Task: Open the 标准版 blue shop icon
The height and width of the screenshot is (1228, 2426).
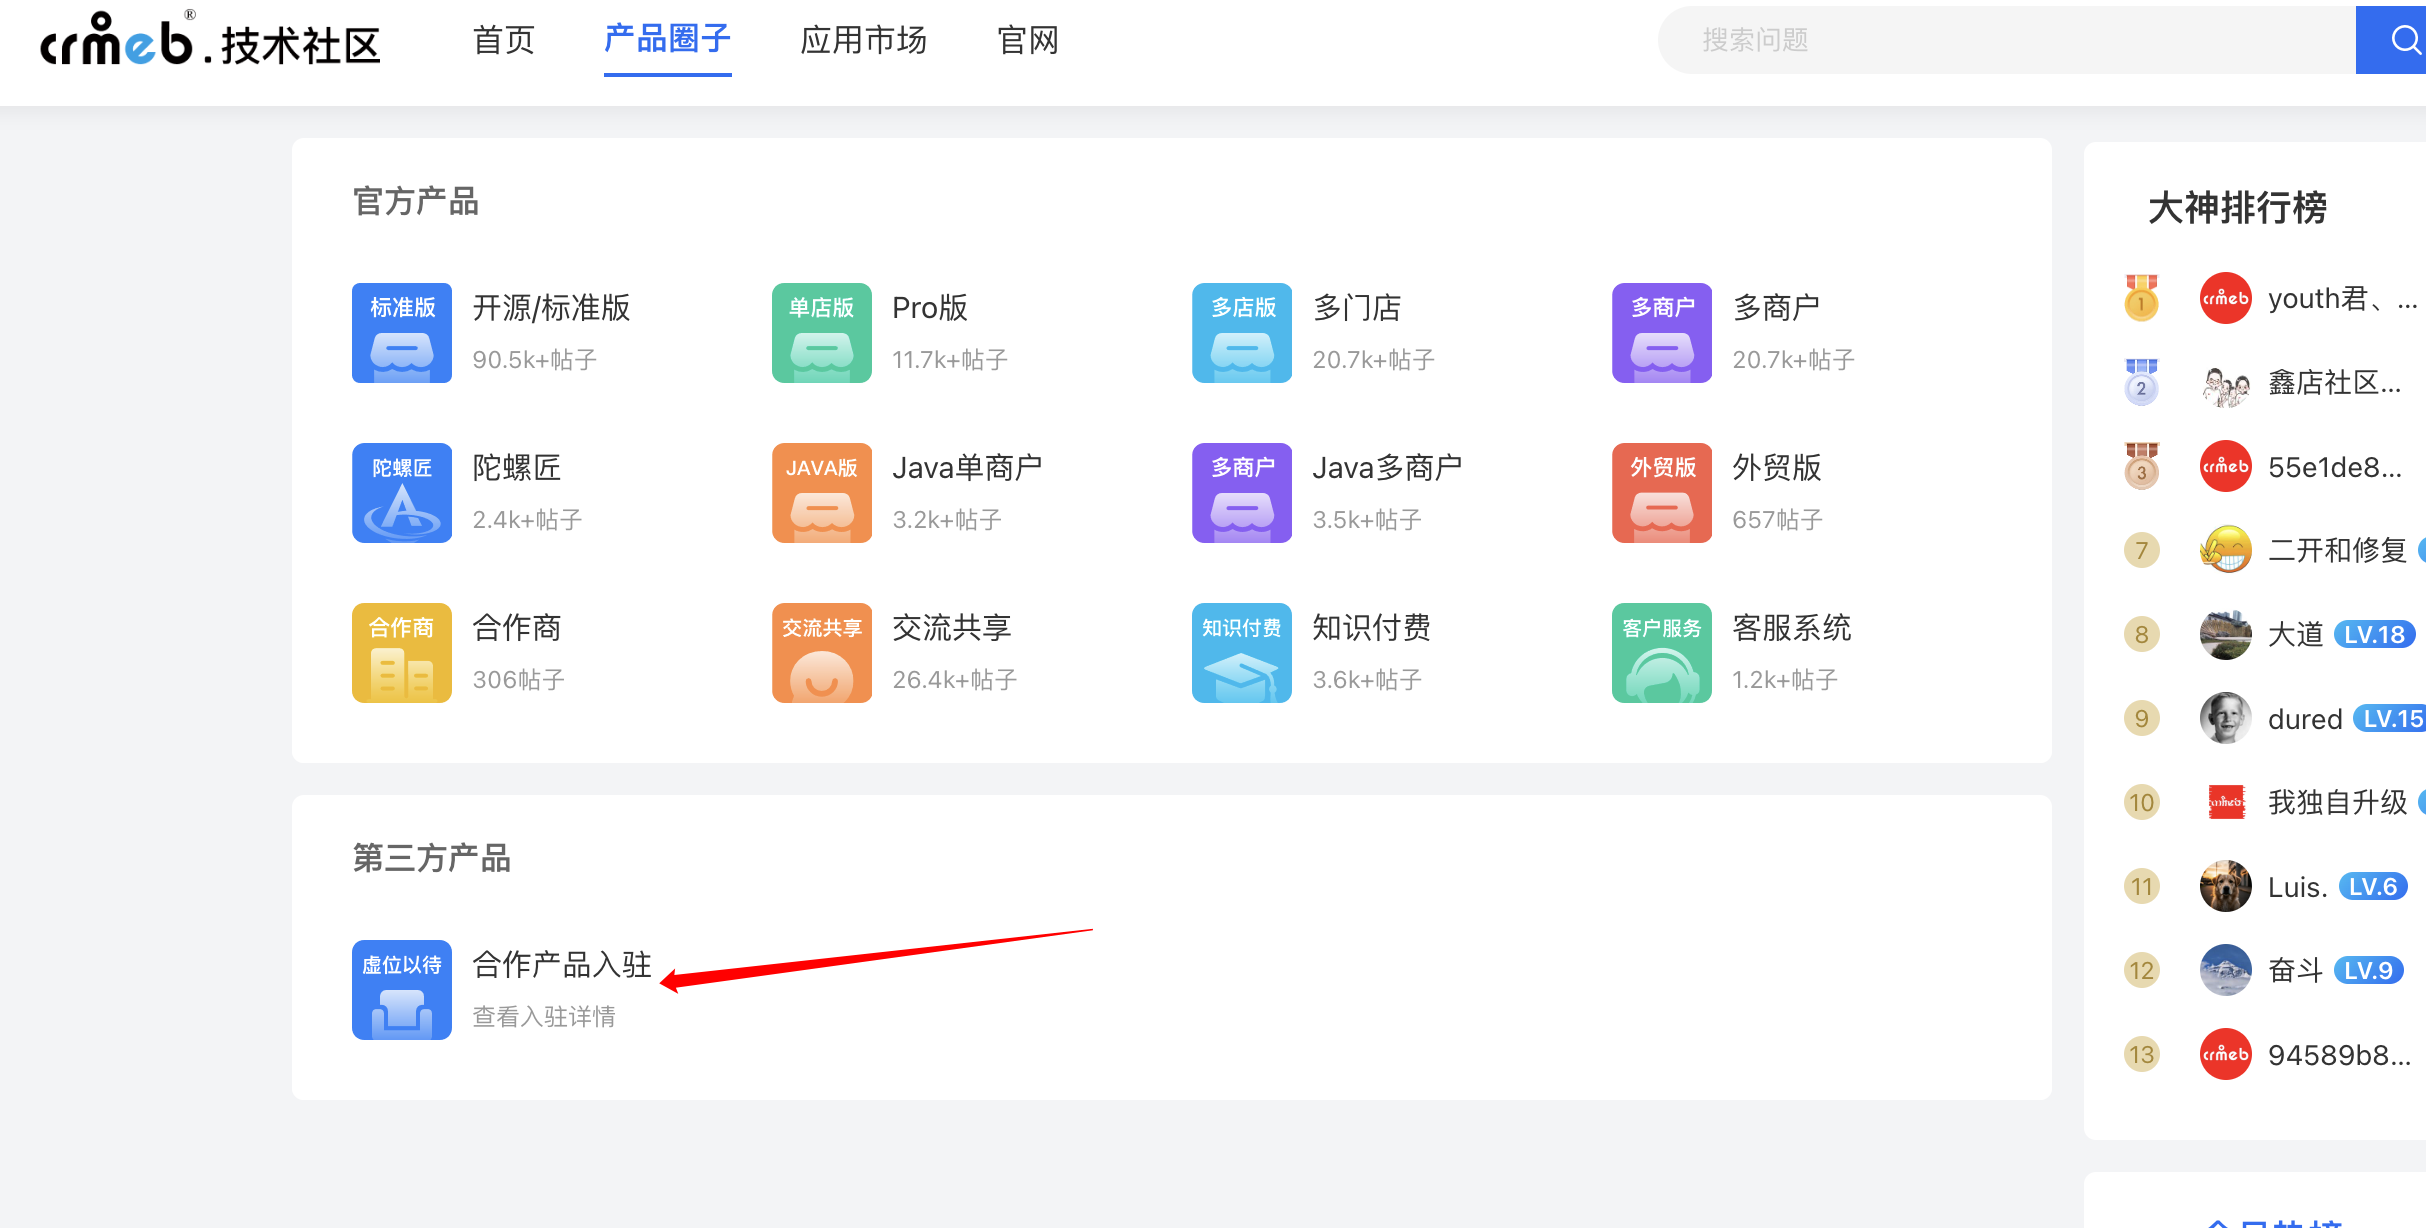Action: tap(402, 333)
